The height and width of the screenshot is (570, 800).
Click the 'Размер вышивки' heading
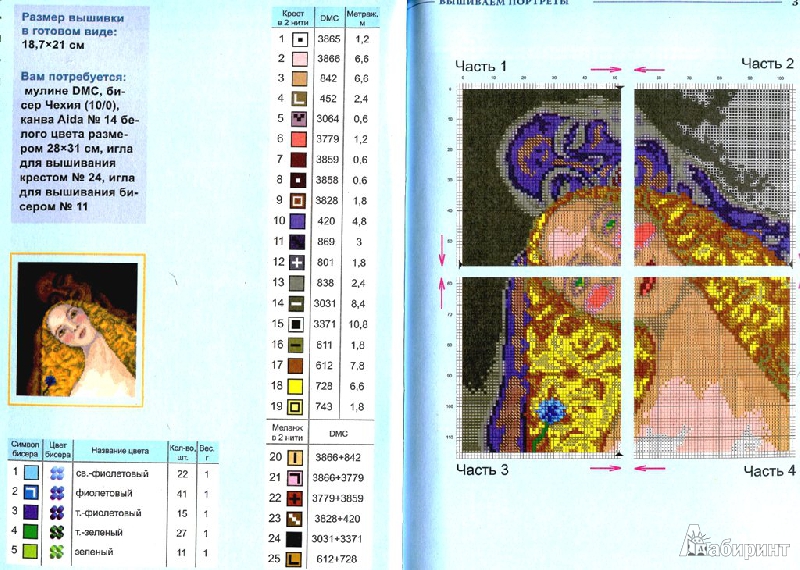73,18
